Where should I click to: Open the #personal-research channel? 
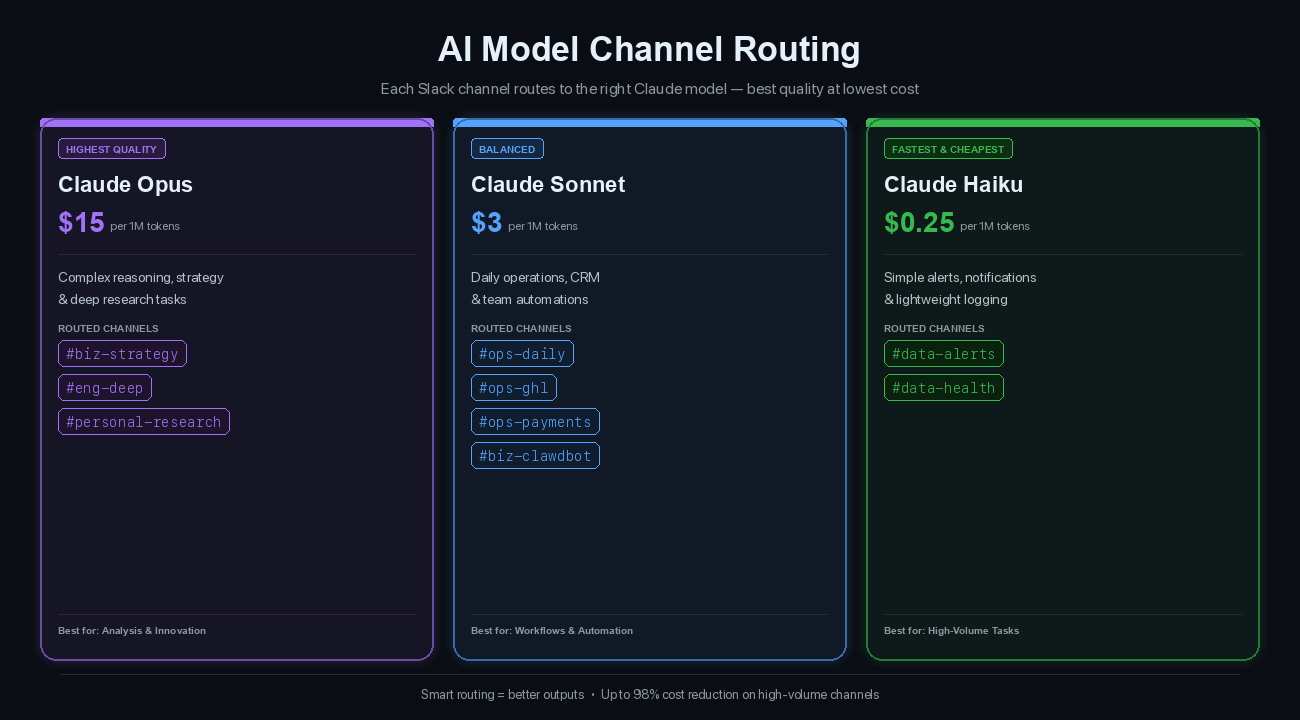pos(143,421)
